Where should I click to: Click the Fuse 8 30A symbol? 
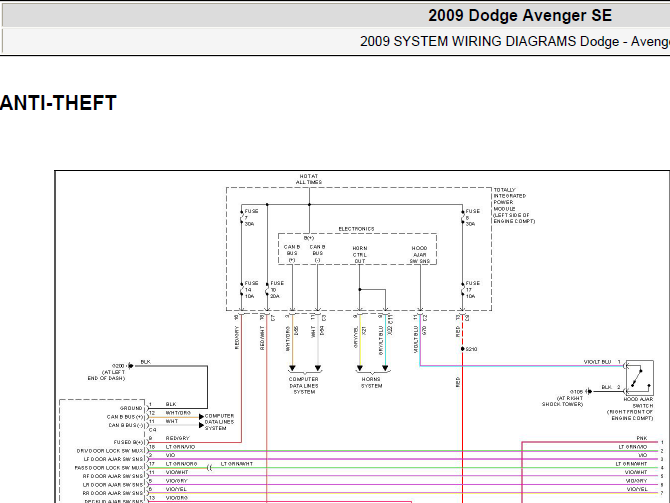pyautogui.click(x=463, y=218)
